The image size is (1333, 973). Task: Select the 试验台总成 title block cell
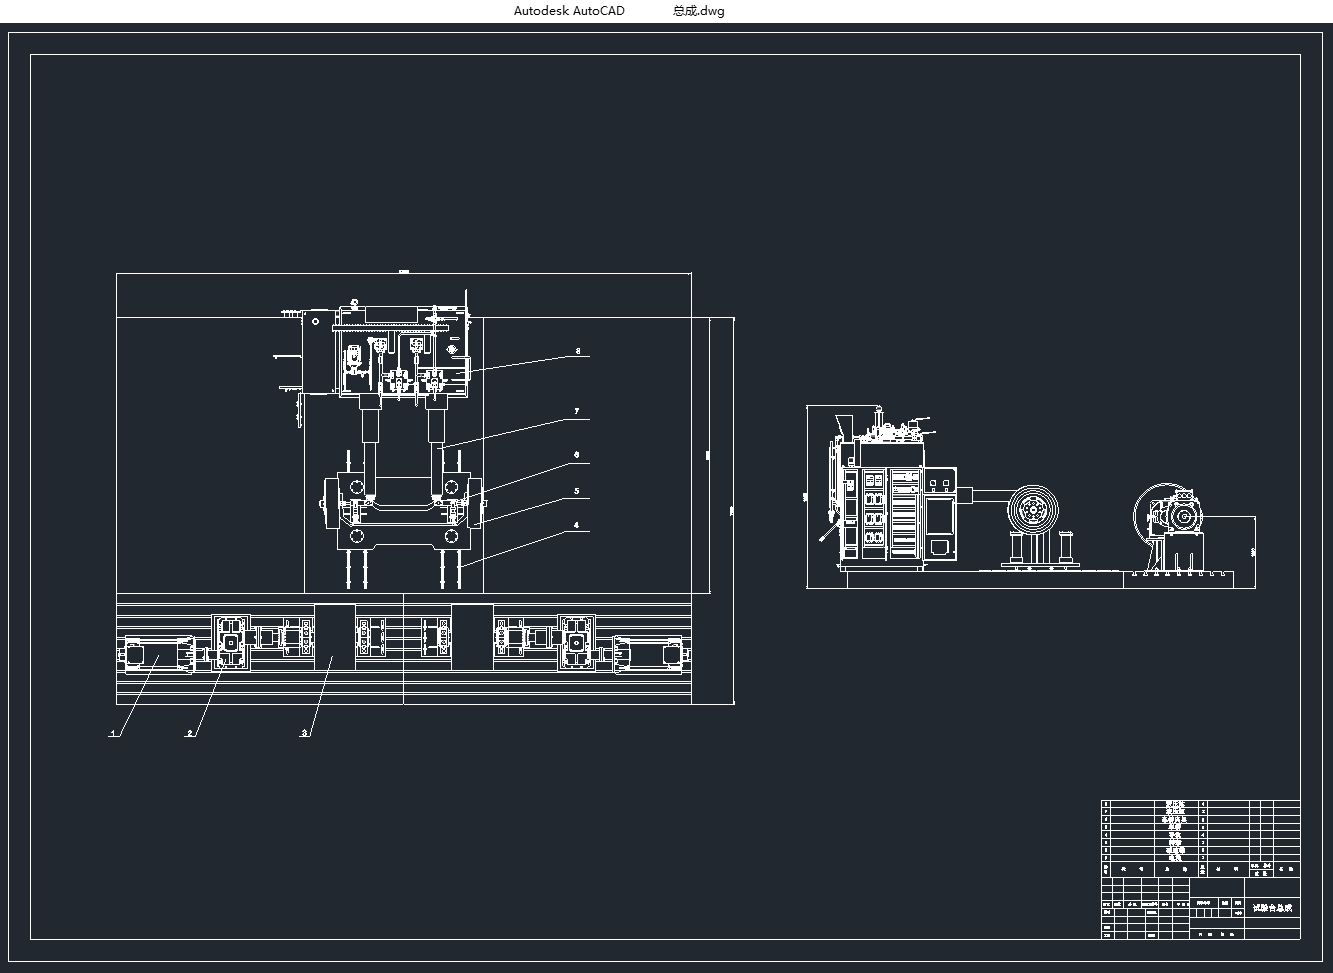(x=1272, y=908)
